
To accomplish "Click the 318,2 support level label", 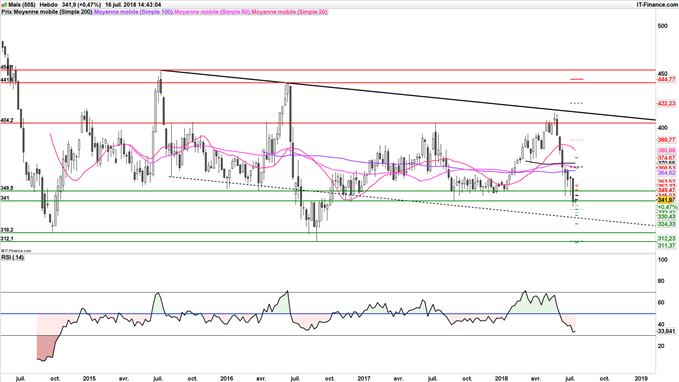I will [7, 230].
